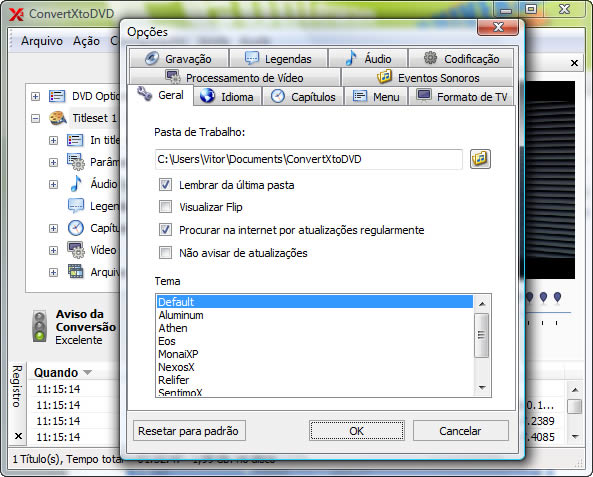Click the conversion traffic light icon
This screenshot has width=593, height=477.
point(40,326)
